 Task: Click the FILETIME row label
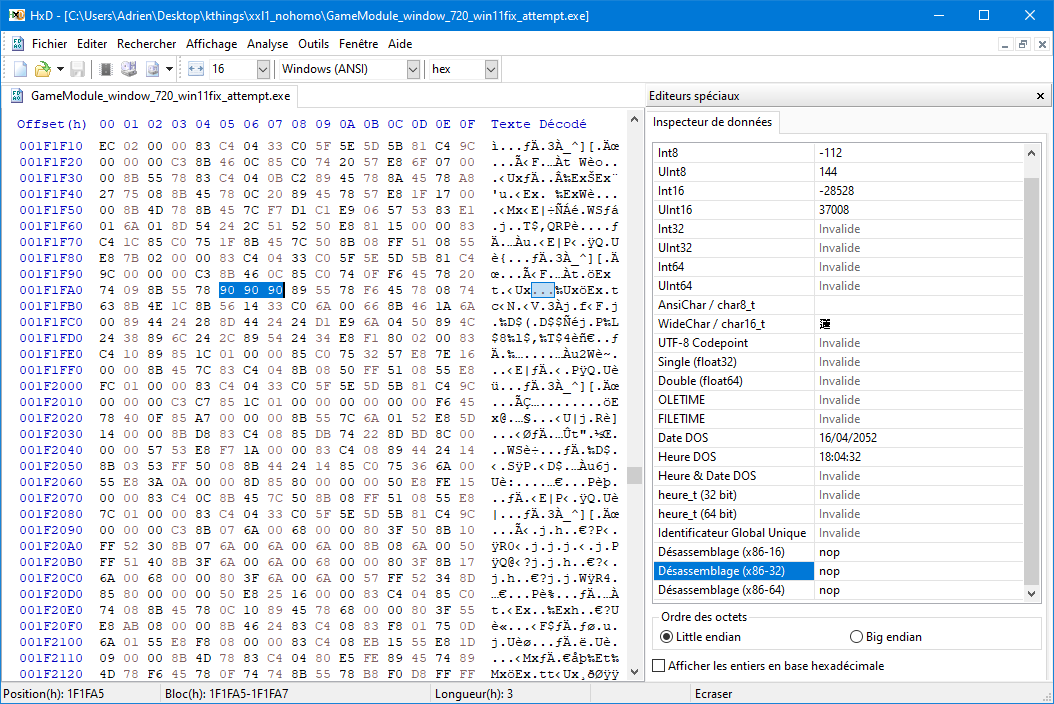tap(682, 419)
